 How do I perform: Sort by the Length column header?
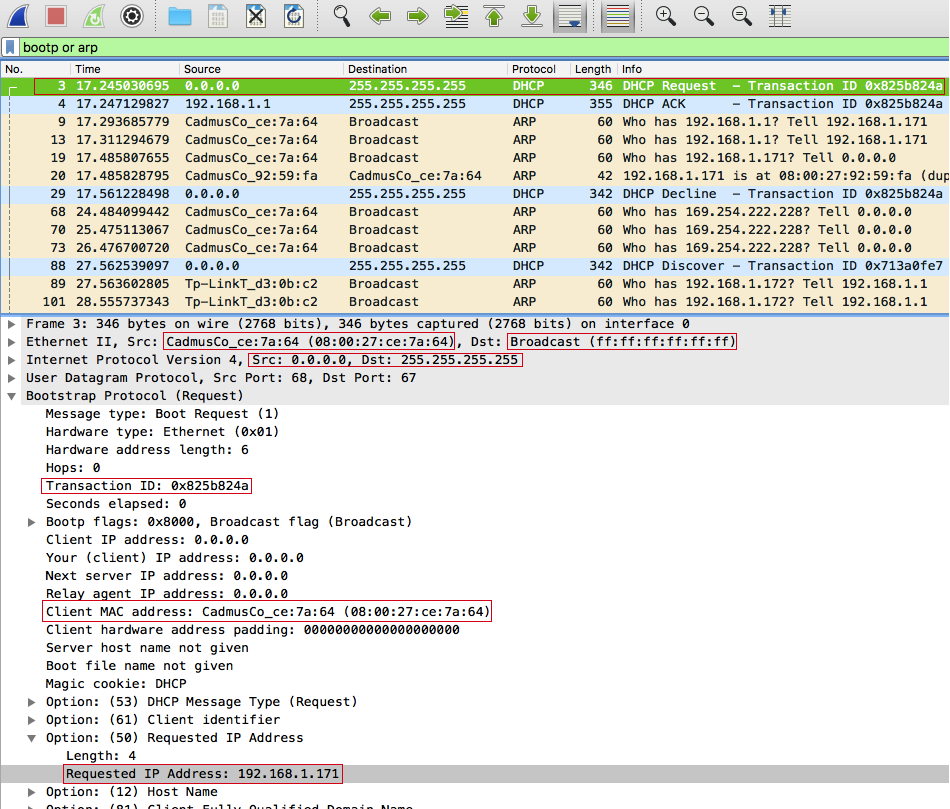click(593, 69)
